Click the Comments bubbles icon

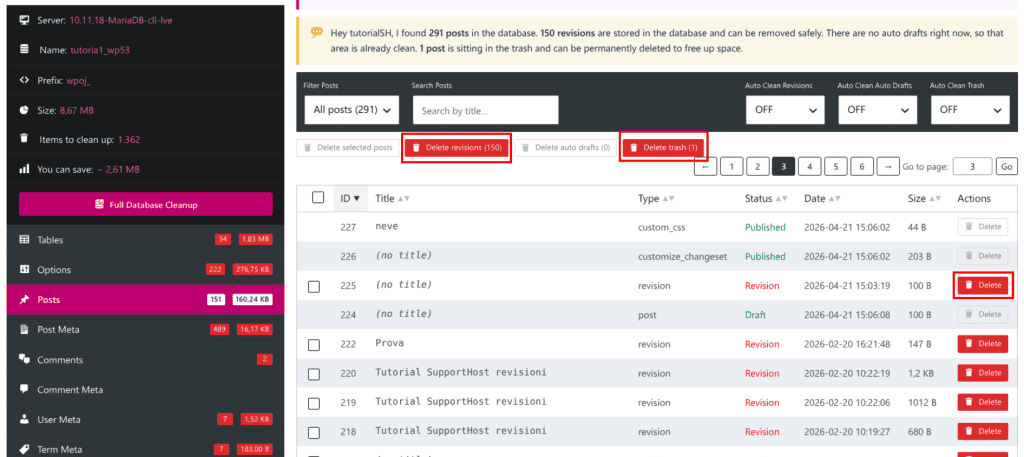pyautogui.click(x=24, y=359)
